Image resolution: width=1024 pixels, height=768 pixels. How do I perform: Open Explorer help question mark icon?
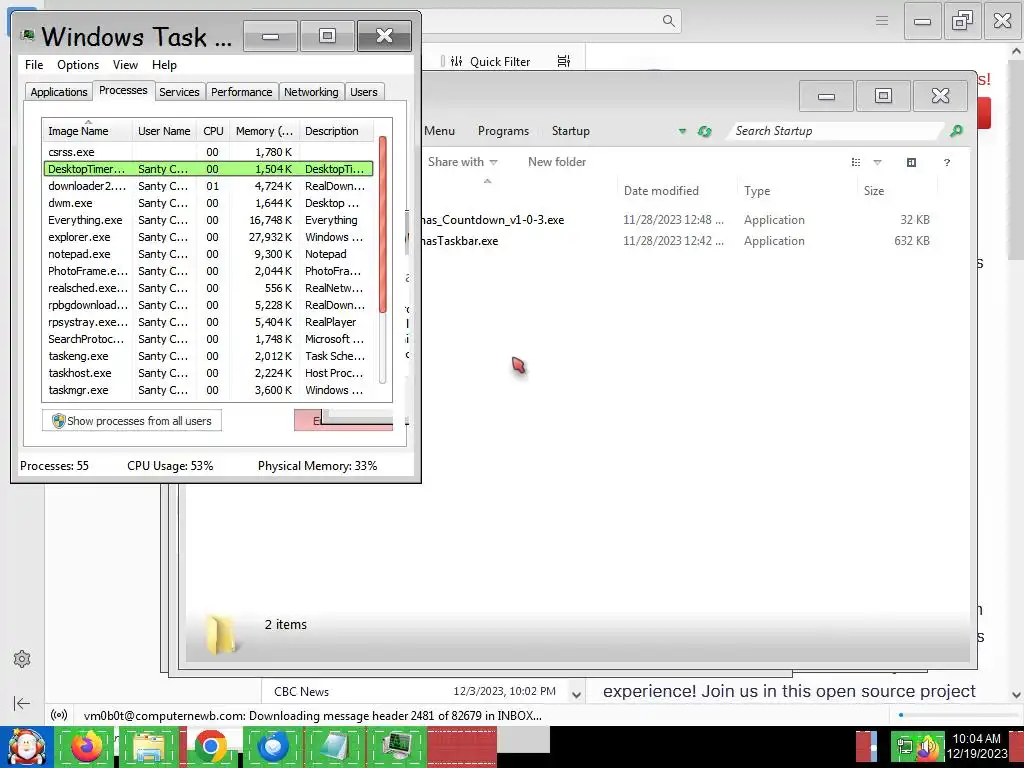point(947,162)
